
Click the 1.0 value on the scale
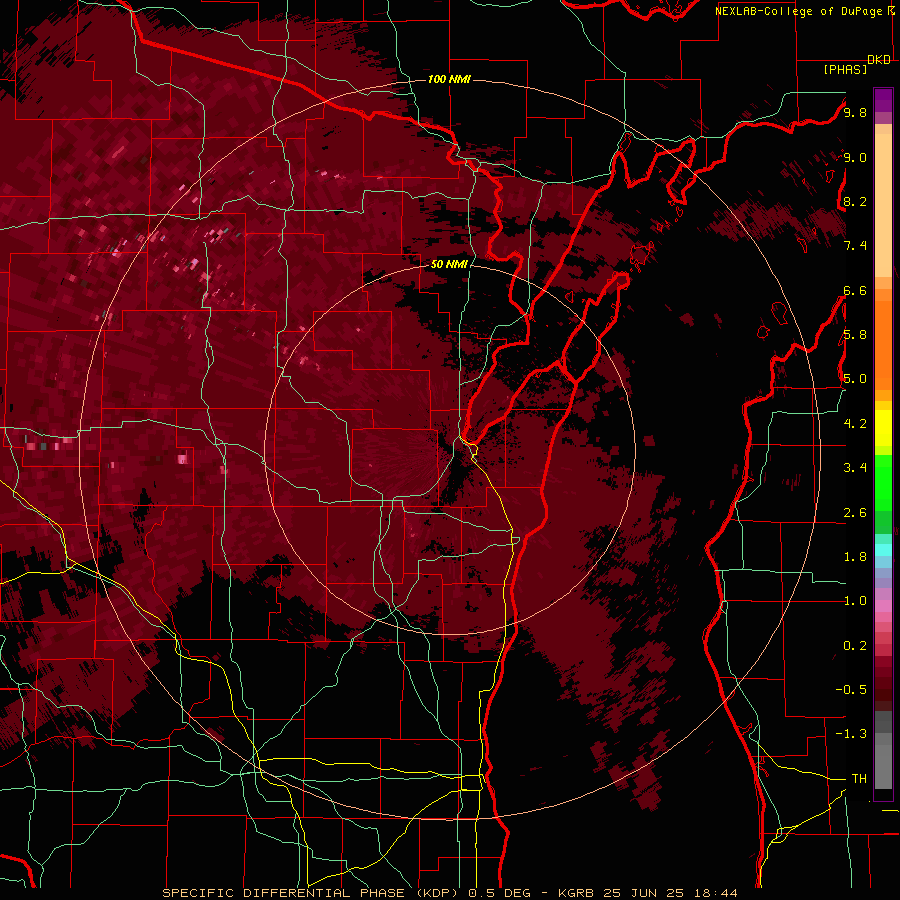tap(855, 601)
